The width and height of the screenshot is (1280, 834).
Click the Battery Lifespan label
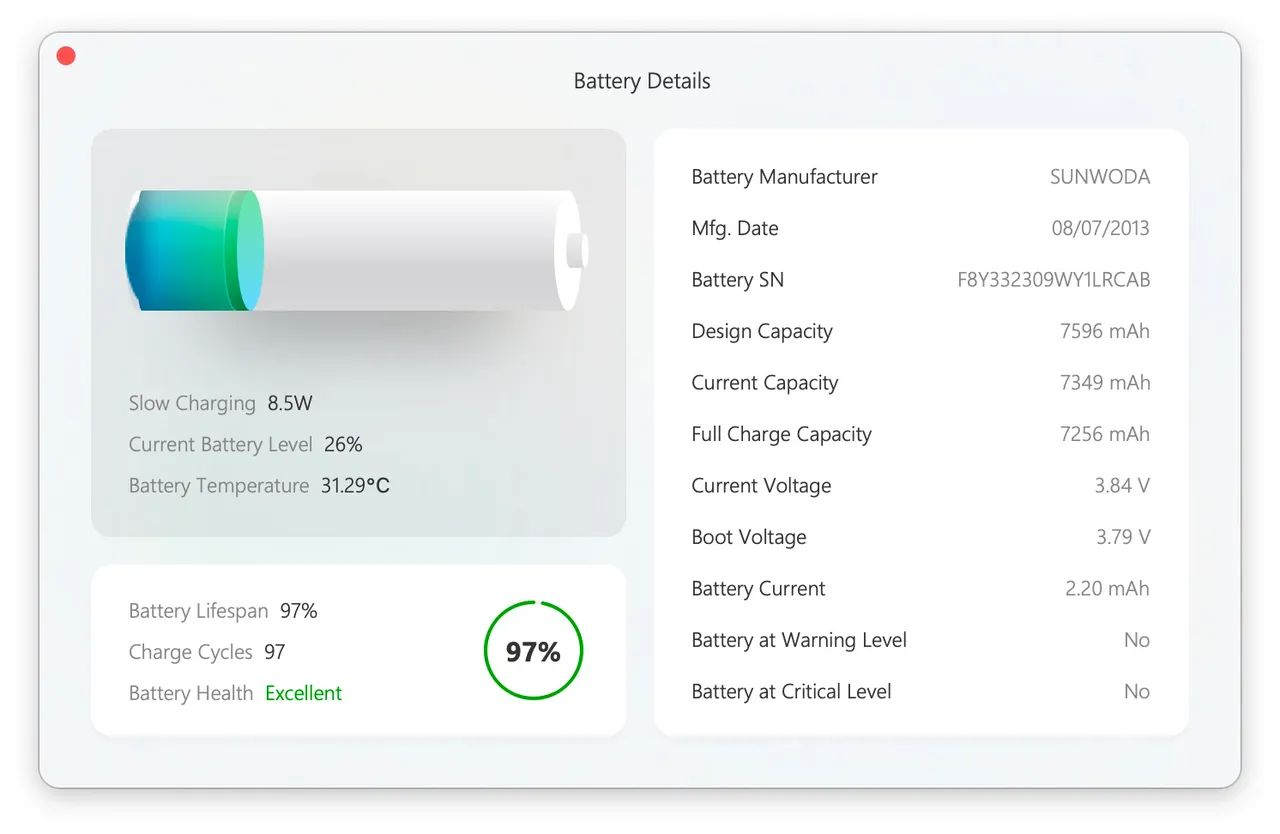[198, 610]
